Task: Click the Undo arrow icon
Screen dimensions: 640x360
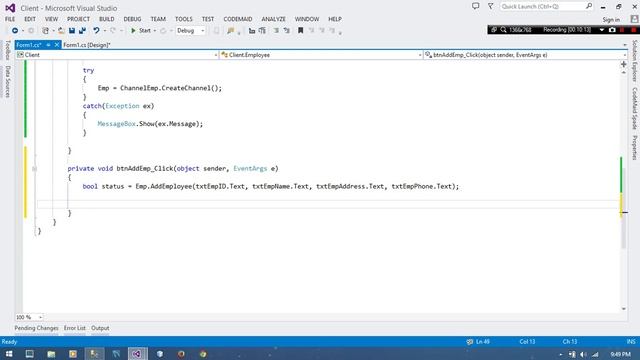Action: [x=96, y=31]
